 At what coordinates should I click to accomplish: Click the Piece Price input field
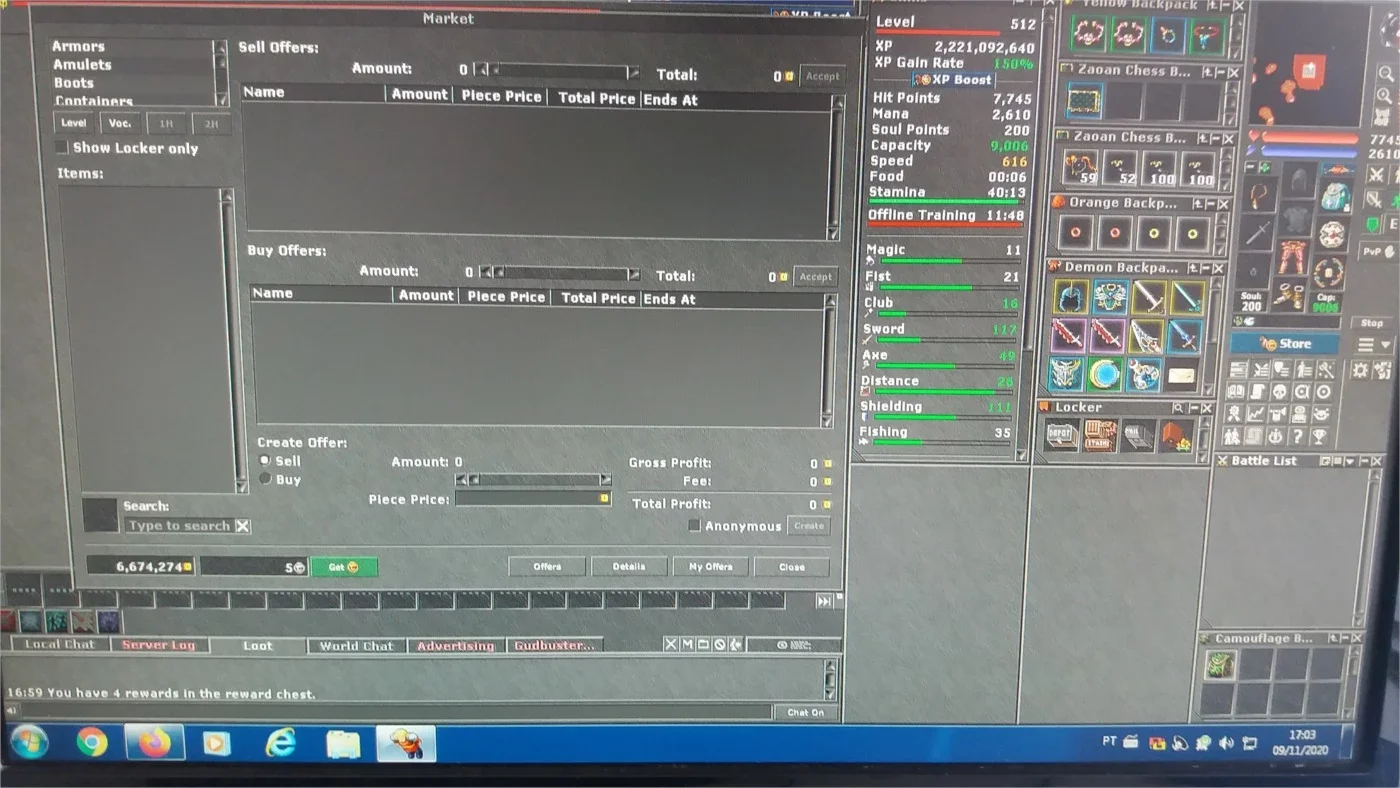tap(533, 498)
